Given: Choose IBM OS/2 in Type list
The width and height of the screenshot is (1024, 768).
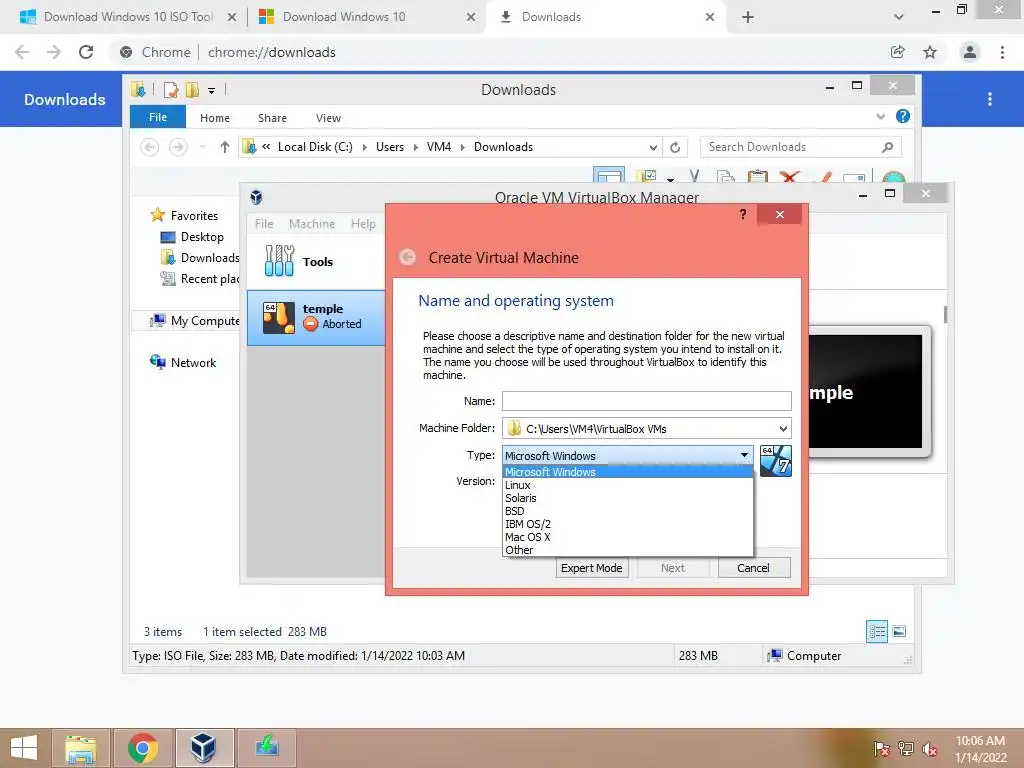Looking at the screenshot, I should (x=628, y=524).
